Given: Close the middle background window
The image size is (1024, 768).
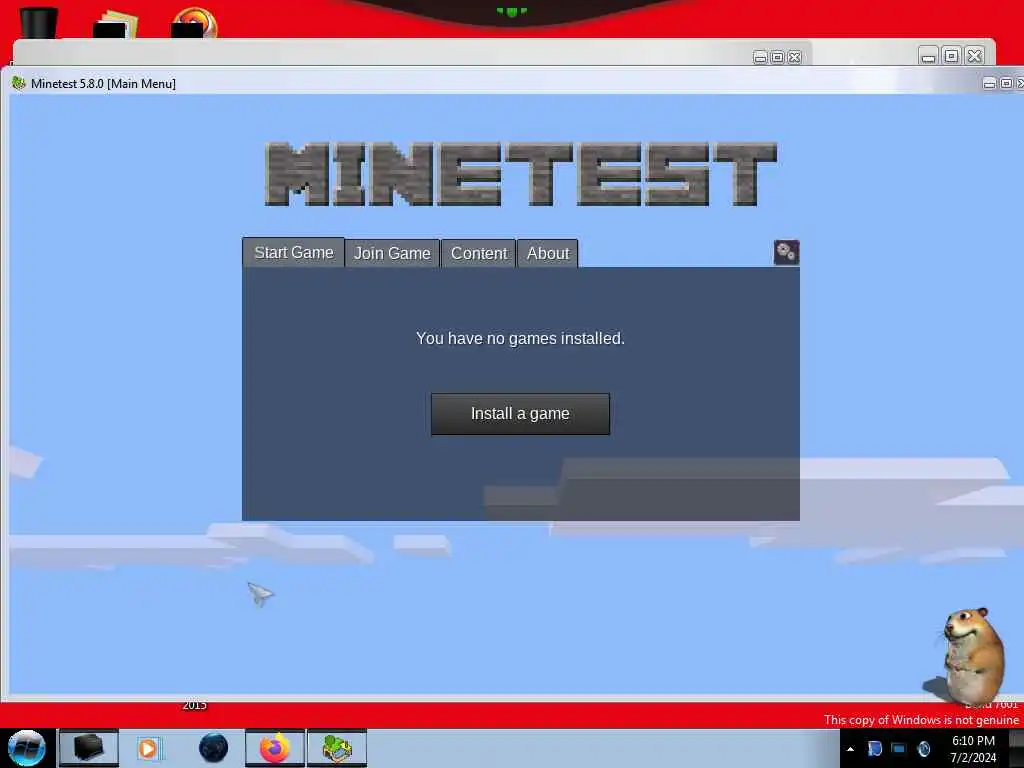Looking at the screenshot, I should click(794, 57).
